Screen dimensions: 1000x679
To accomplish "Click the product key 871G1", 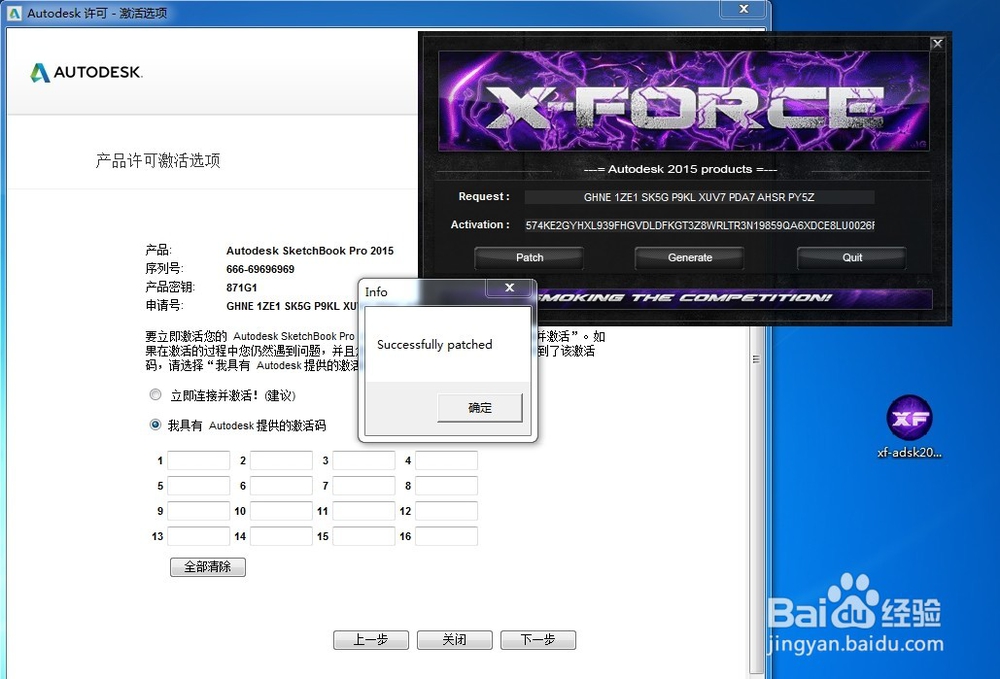I will tap(242, 288).
